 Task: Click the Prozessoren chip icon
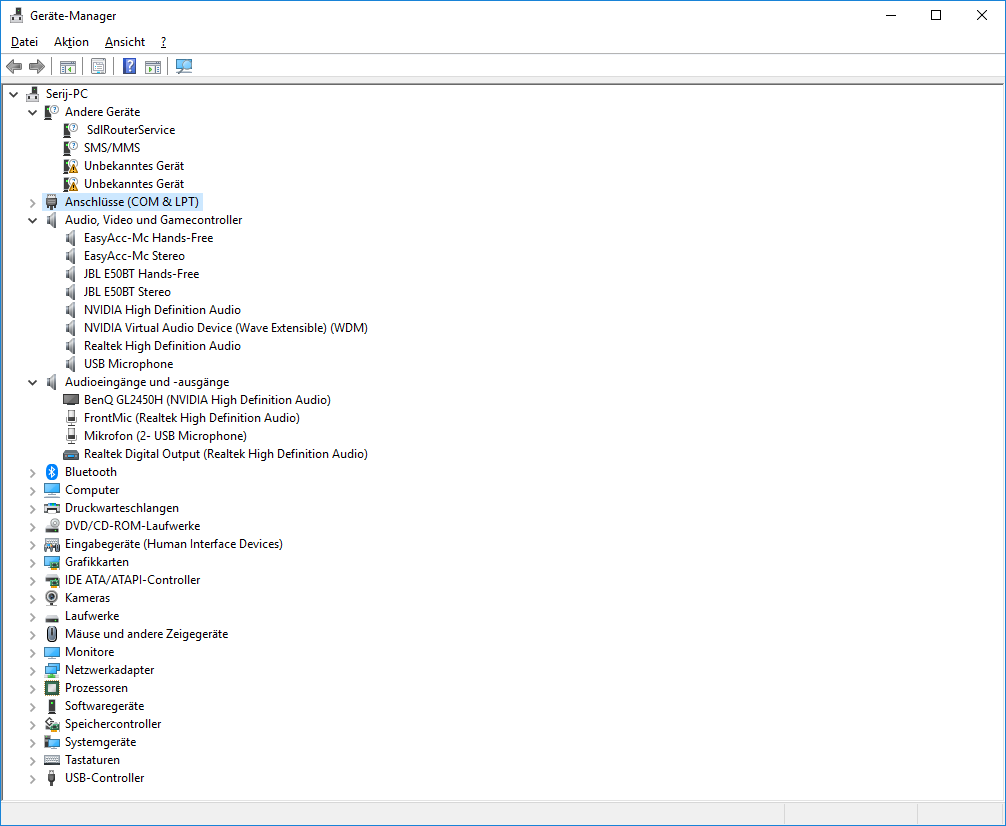52,688
